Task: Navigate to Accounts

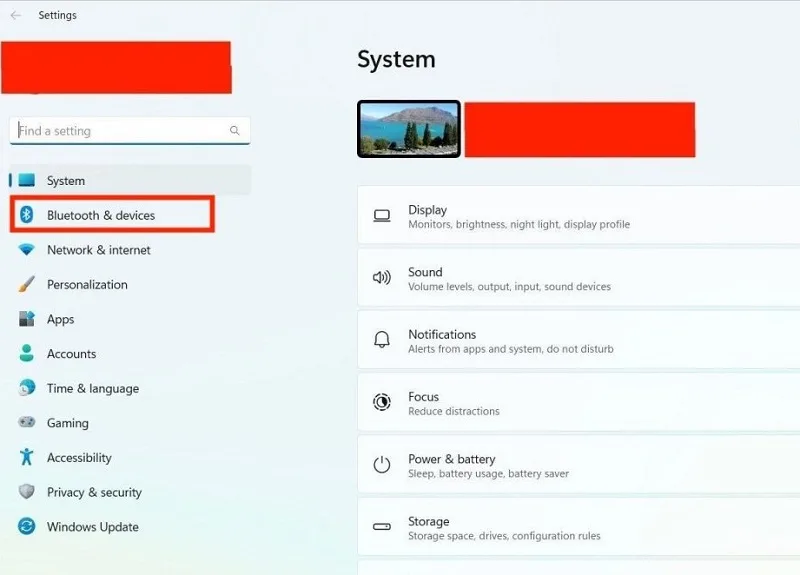Action: [130, 354]
